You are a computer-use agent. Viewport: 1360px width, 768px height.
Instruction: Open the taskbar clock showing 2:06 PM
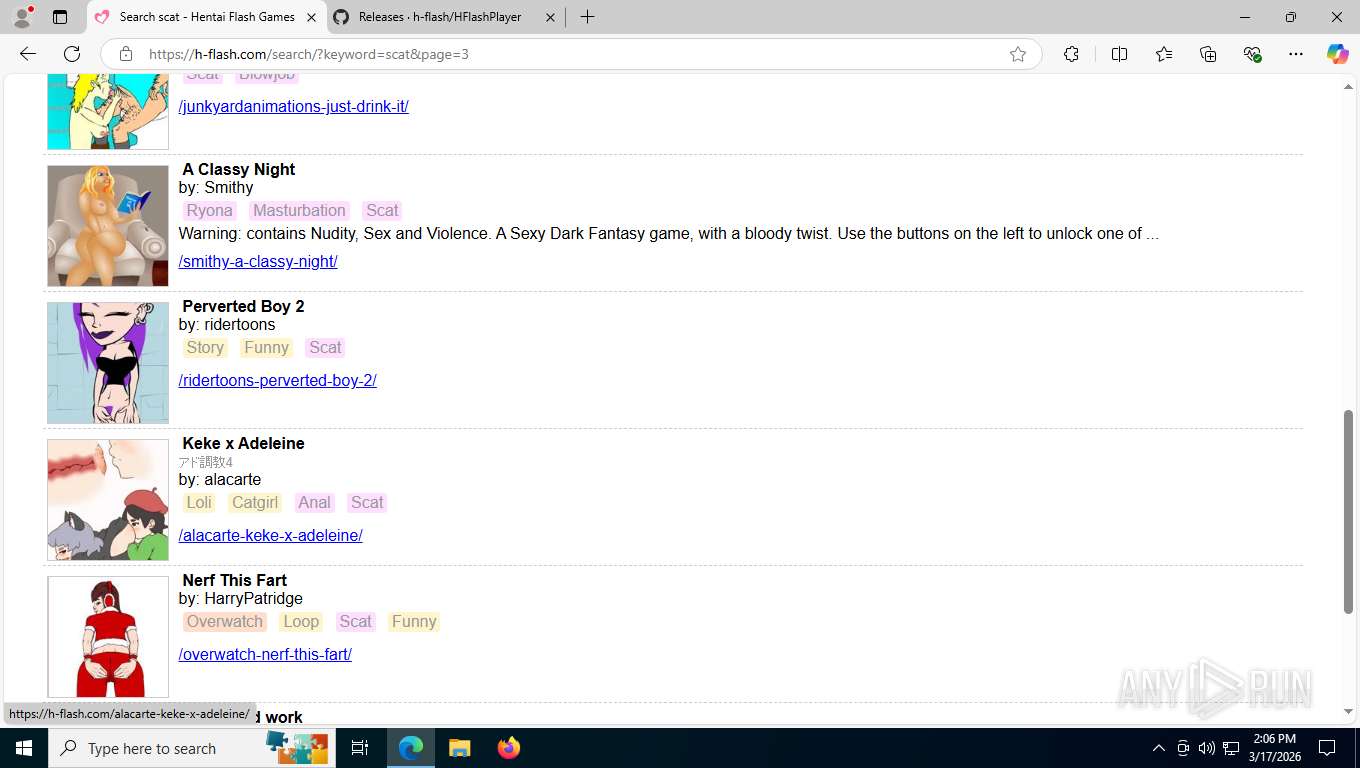click(1275, 748)
